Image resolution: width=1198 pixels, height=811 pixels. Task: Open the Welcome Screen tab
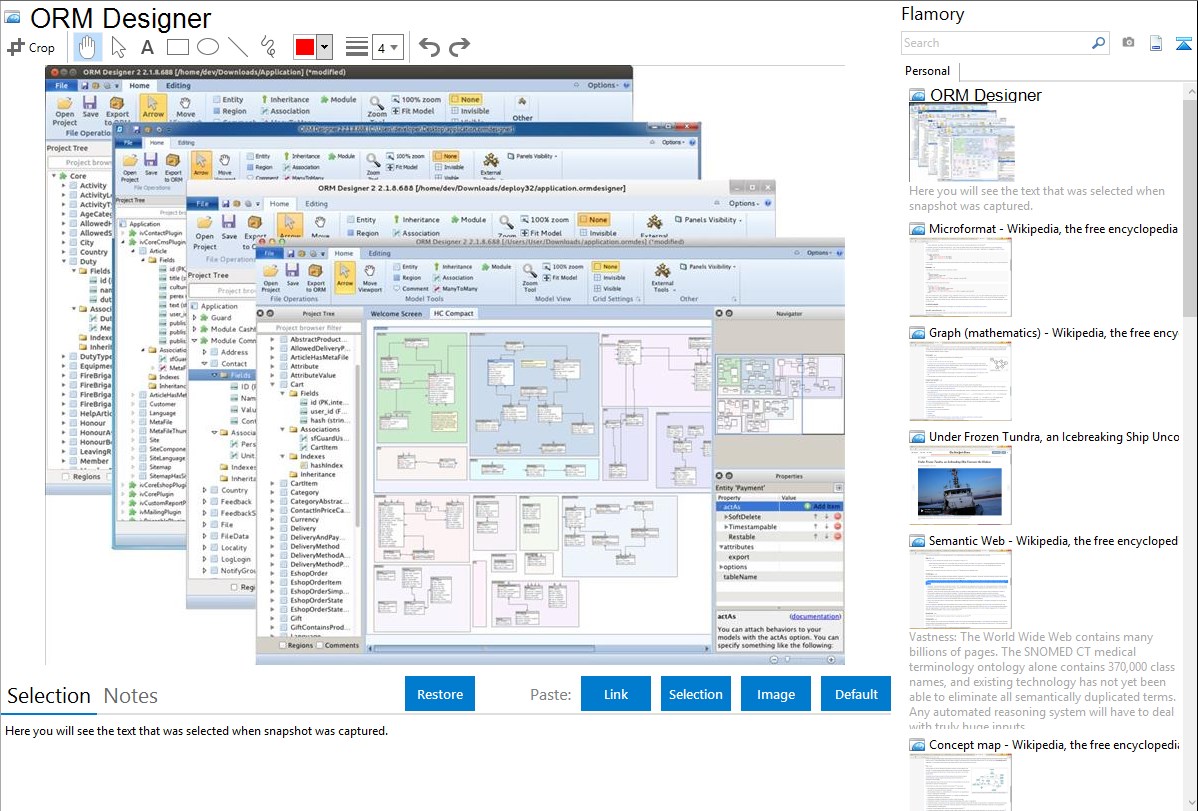tap(396, 313)
